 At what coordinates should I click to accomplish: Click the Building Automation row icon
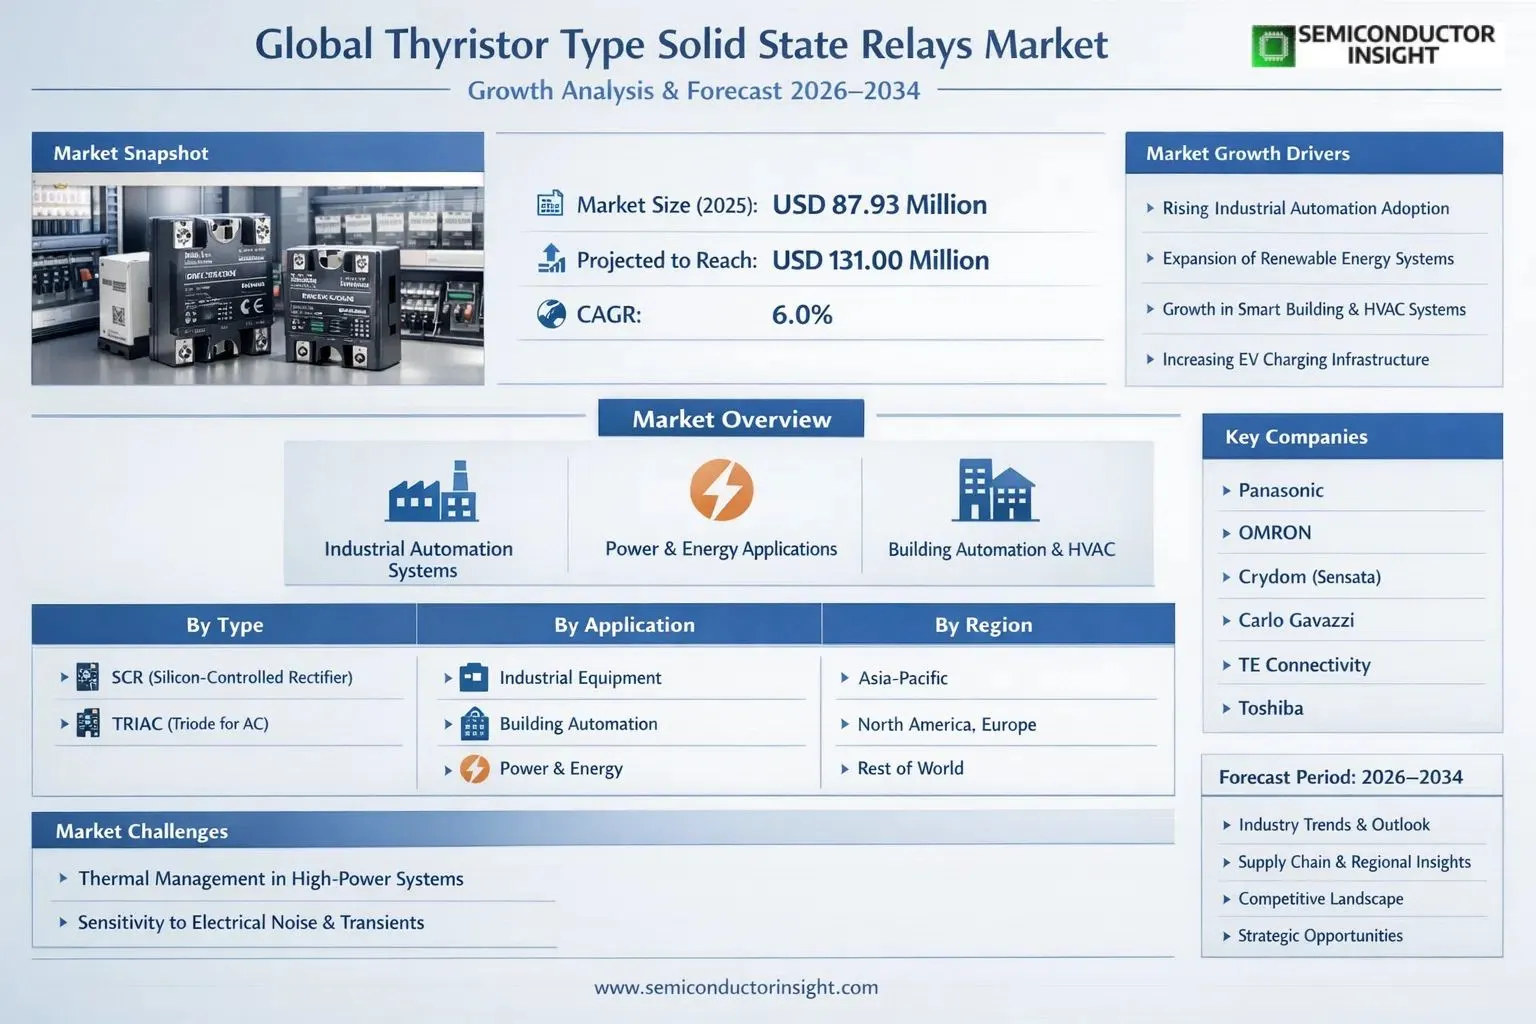(474, 723)
